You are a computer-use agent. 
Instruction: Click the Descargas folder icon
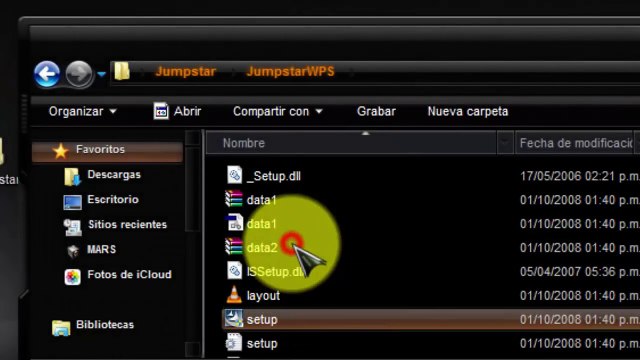[73, 176]
